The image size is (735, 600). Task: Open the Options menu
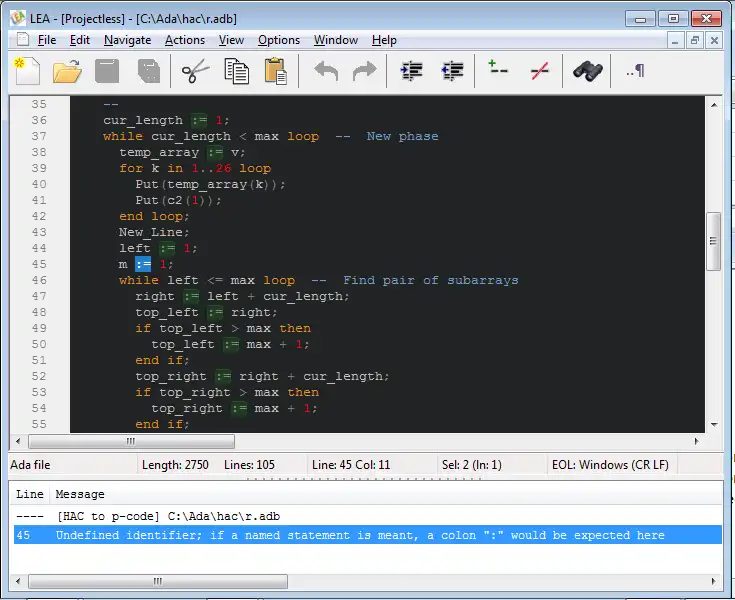click(x=278, y=40)
